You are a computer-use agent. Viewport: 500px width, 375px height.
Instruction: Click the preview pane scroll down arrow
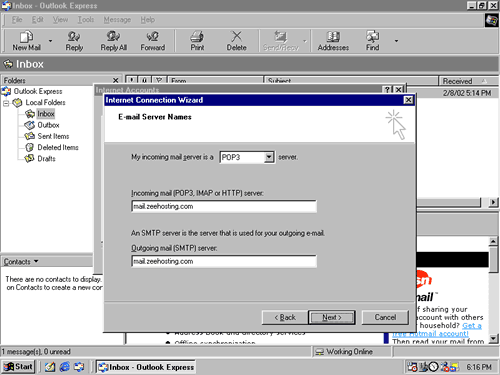[x=493, y=339]
